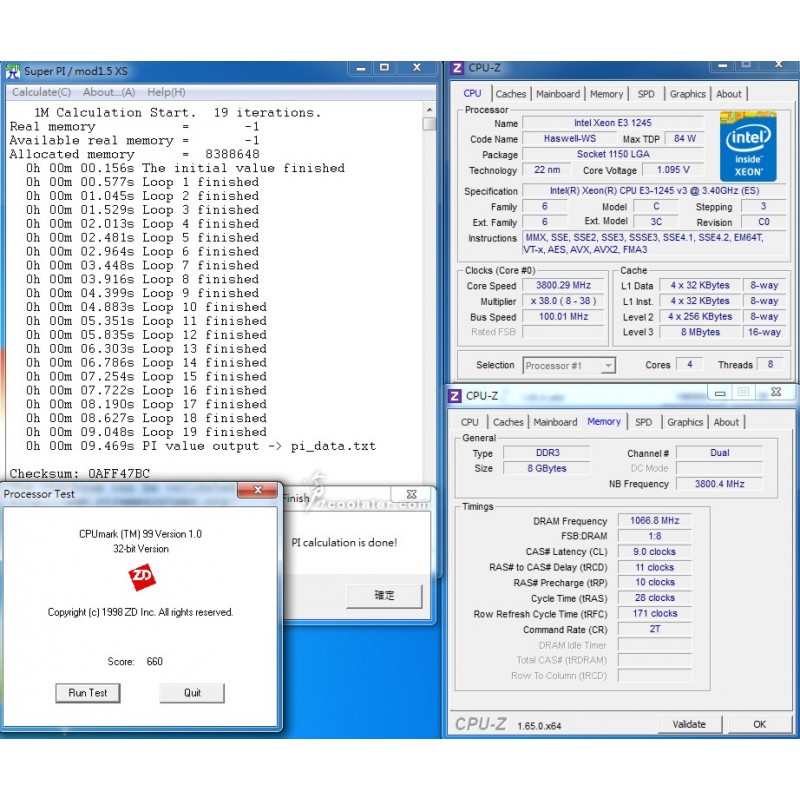Switch to Mainboard tab in upper CPU-Z window
The image size is (800, 800).
coord(558,94)
